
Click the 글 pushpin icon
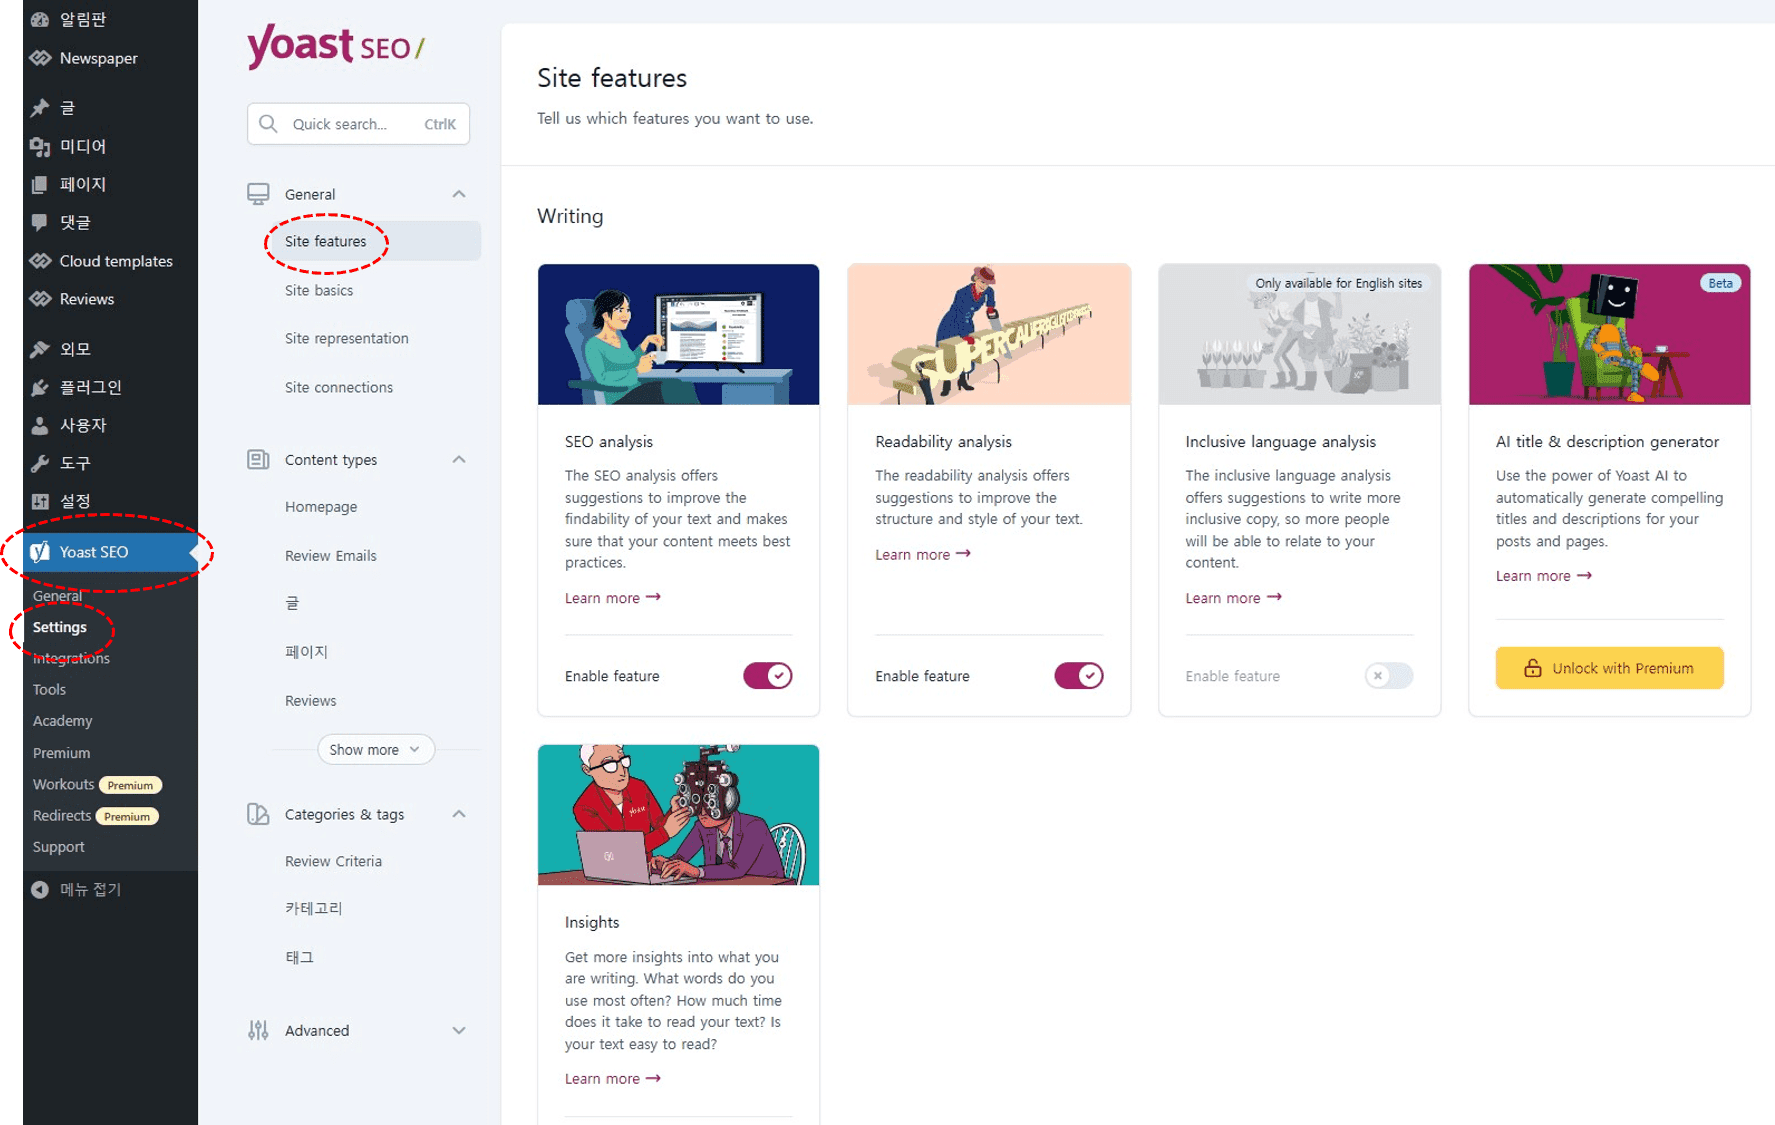pos(40,108)
